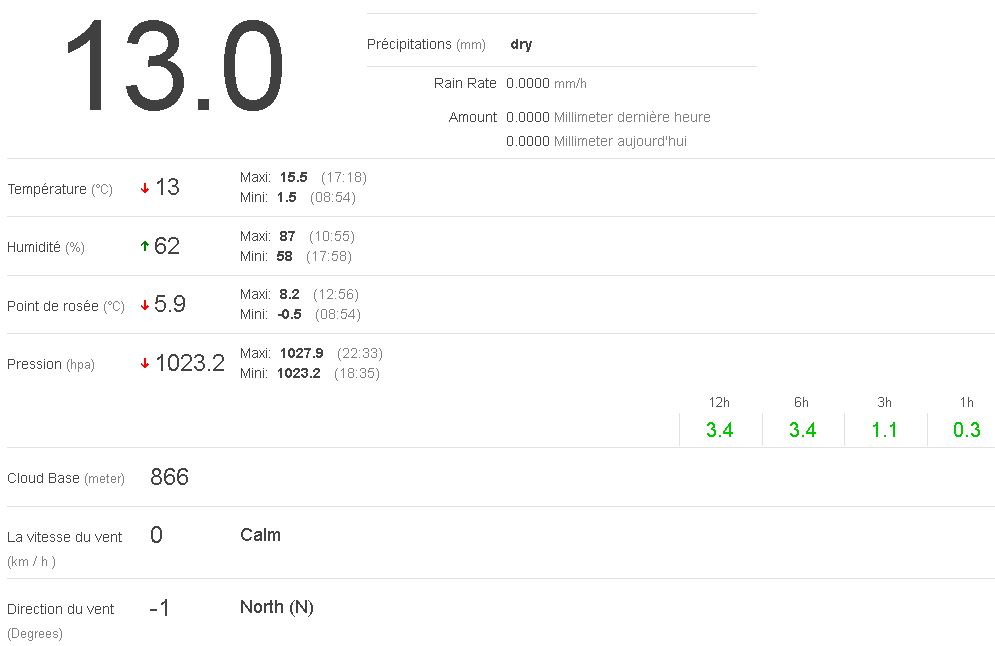Click the Pression (hpa) label
995x646 pixels.
pos(51,364)
